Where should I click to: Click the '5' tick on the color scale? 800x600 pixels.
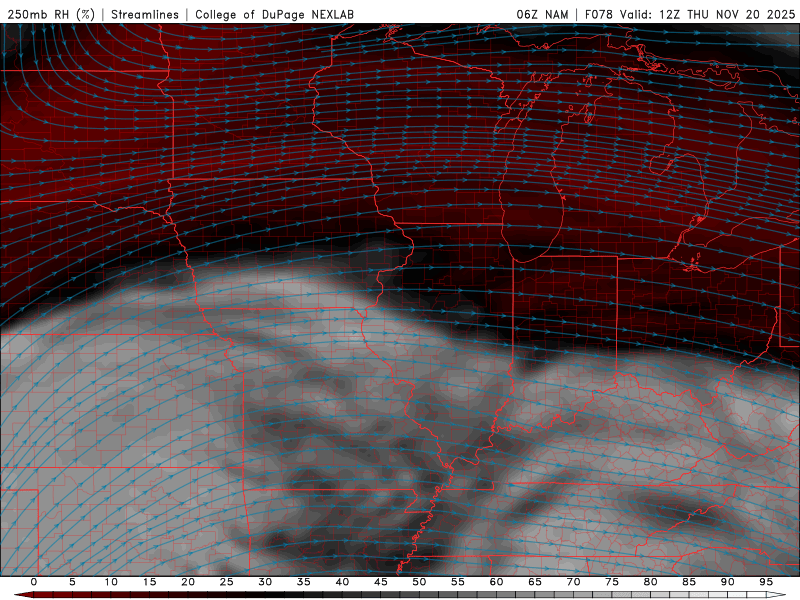click(72, 582)
